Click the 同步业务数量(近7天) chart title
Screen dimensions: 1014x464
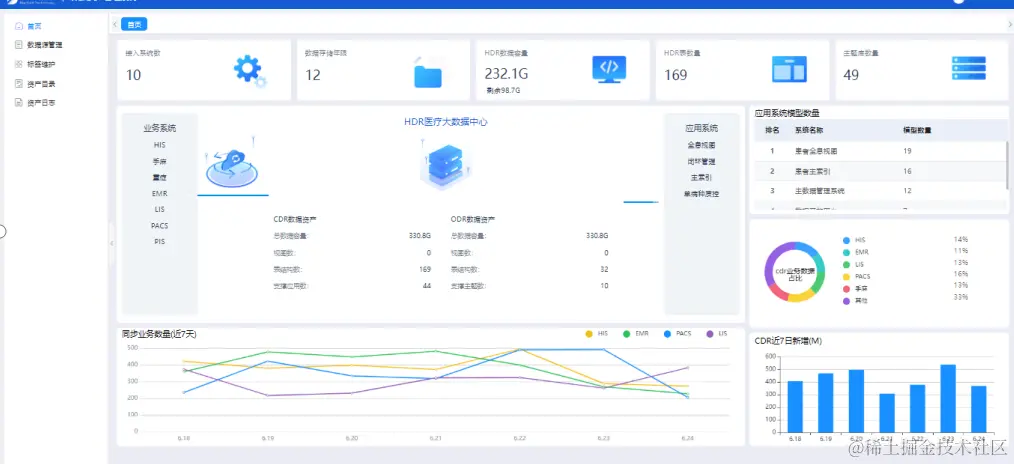click(159, 334)
